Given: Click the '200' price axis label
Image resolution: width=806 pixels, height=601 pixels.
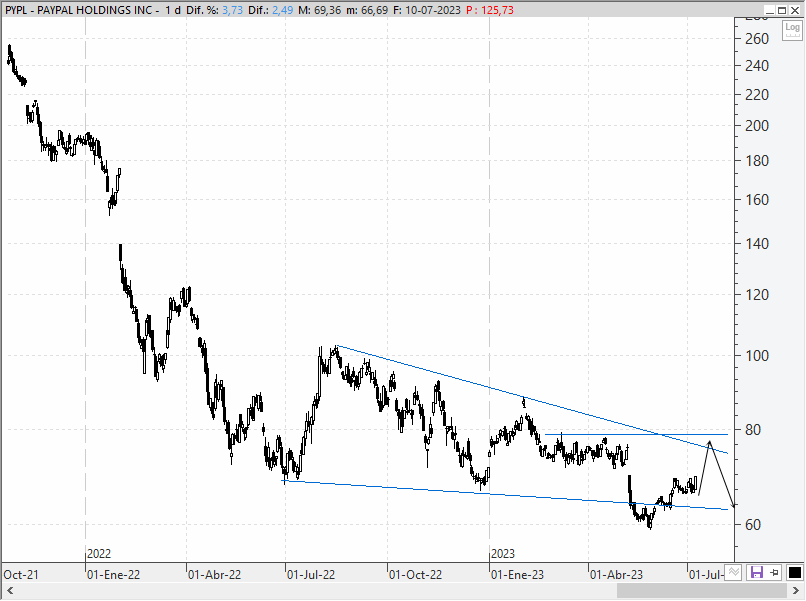Looking at the screenshot, I should point(757,125).
